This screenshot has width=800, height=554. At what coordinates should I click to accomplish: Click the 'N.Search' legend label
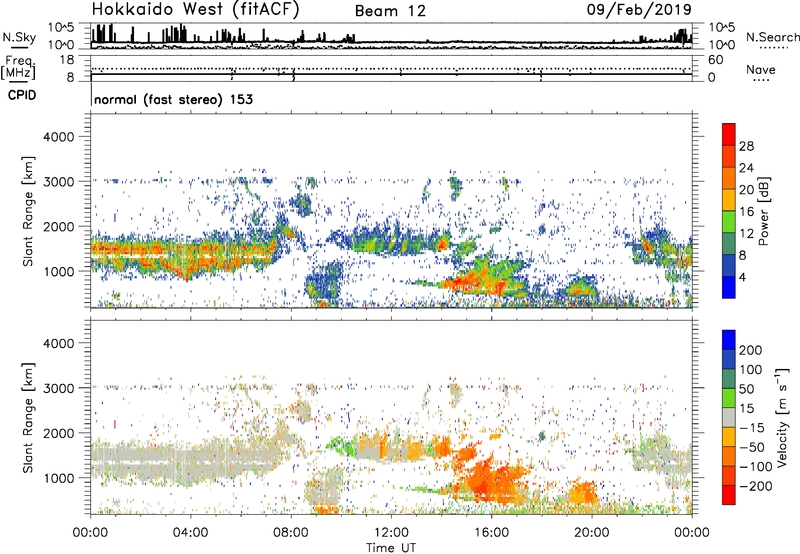[x=773, y=37]
